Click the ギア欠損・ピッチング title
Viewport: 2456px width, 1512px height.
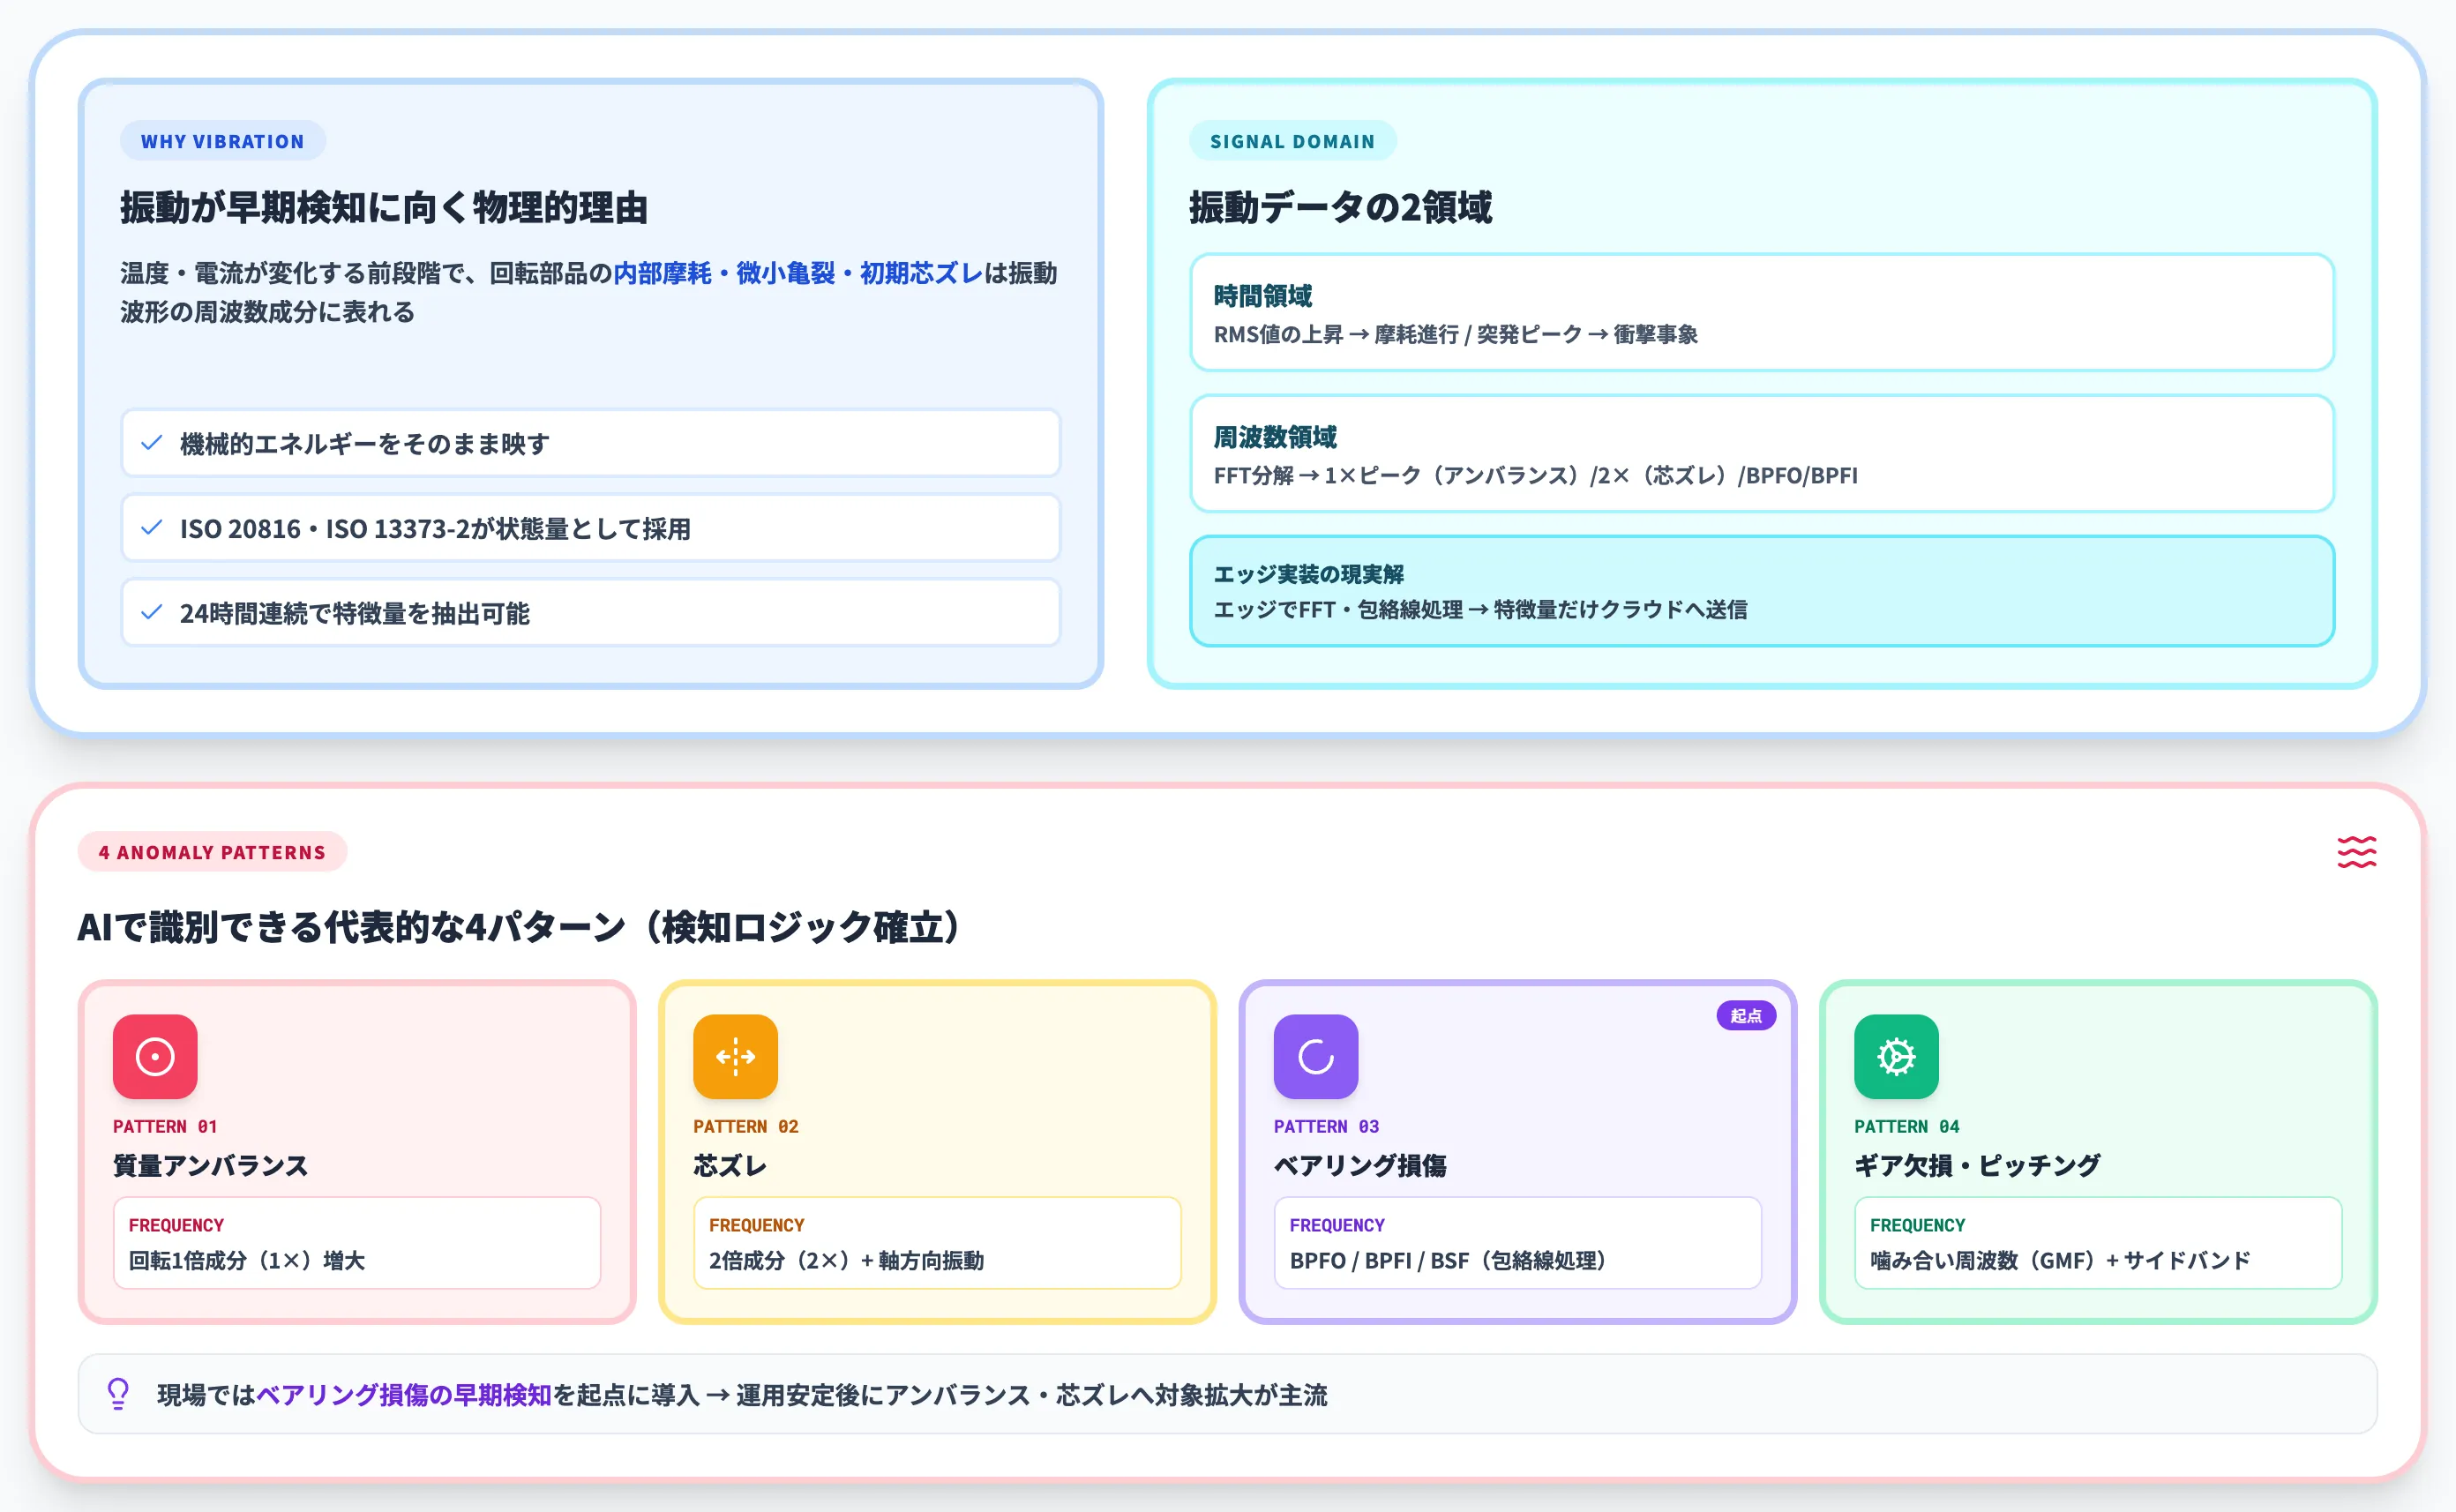pyautogui.click(x=1977, y=1165)
